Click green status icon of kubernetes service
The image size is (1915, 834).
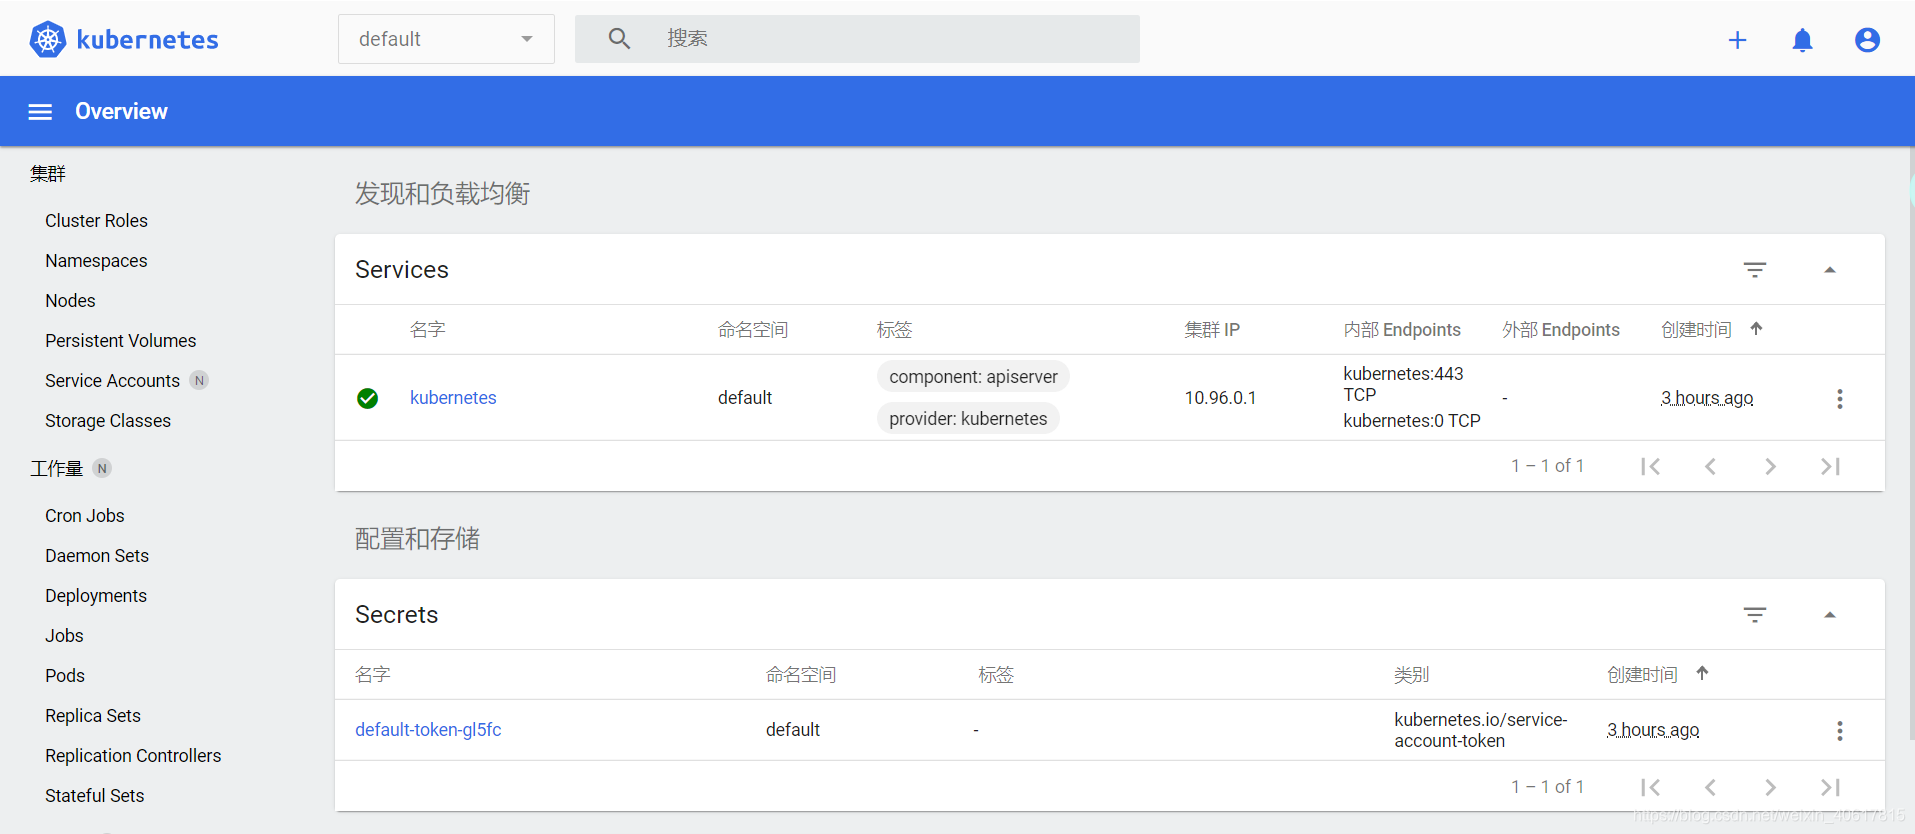tap(368, 398)
